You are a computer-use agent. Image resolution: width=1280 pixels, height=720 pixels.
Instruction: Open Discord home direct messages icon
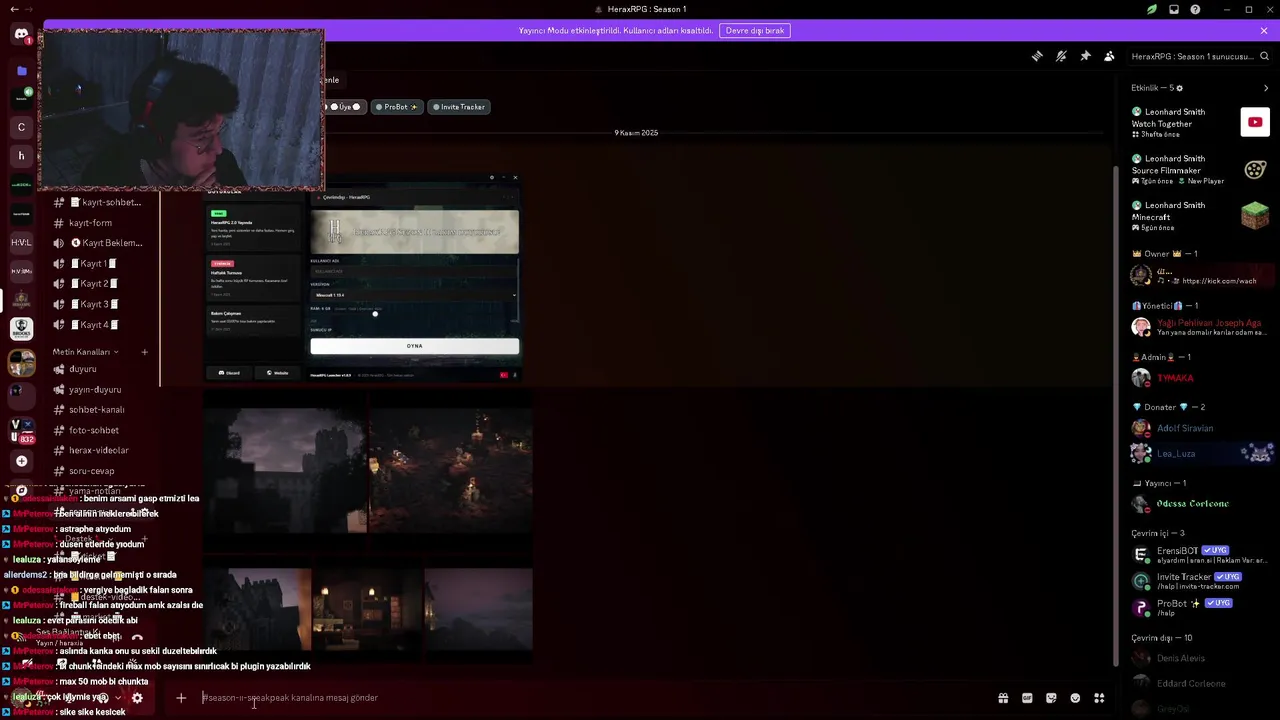tap(21, 34)
